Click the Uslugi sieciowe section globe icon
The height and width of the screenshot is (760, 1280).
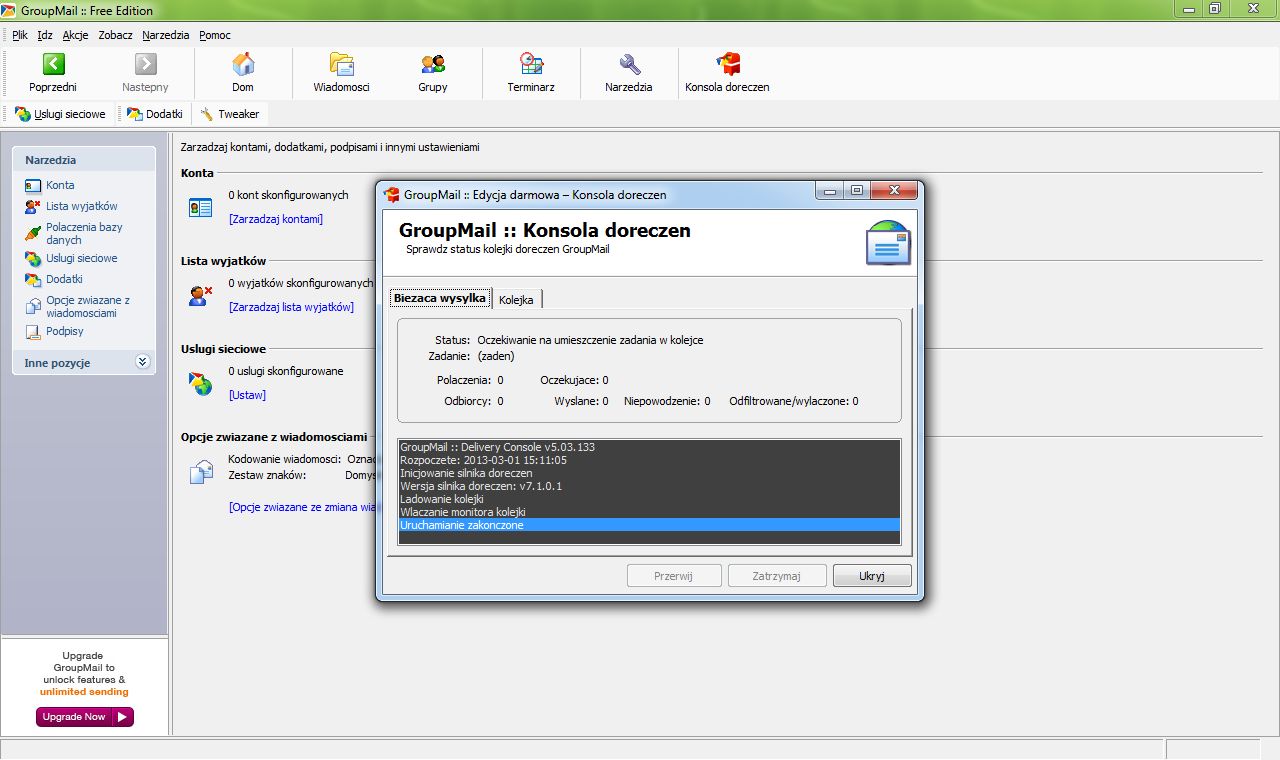201,383
